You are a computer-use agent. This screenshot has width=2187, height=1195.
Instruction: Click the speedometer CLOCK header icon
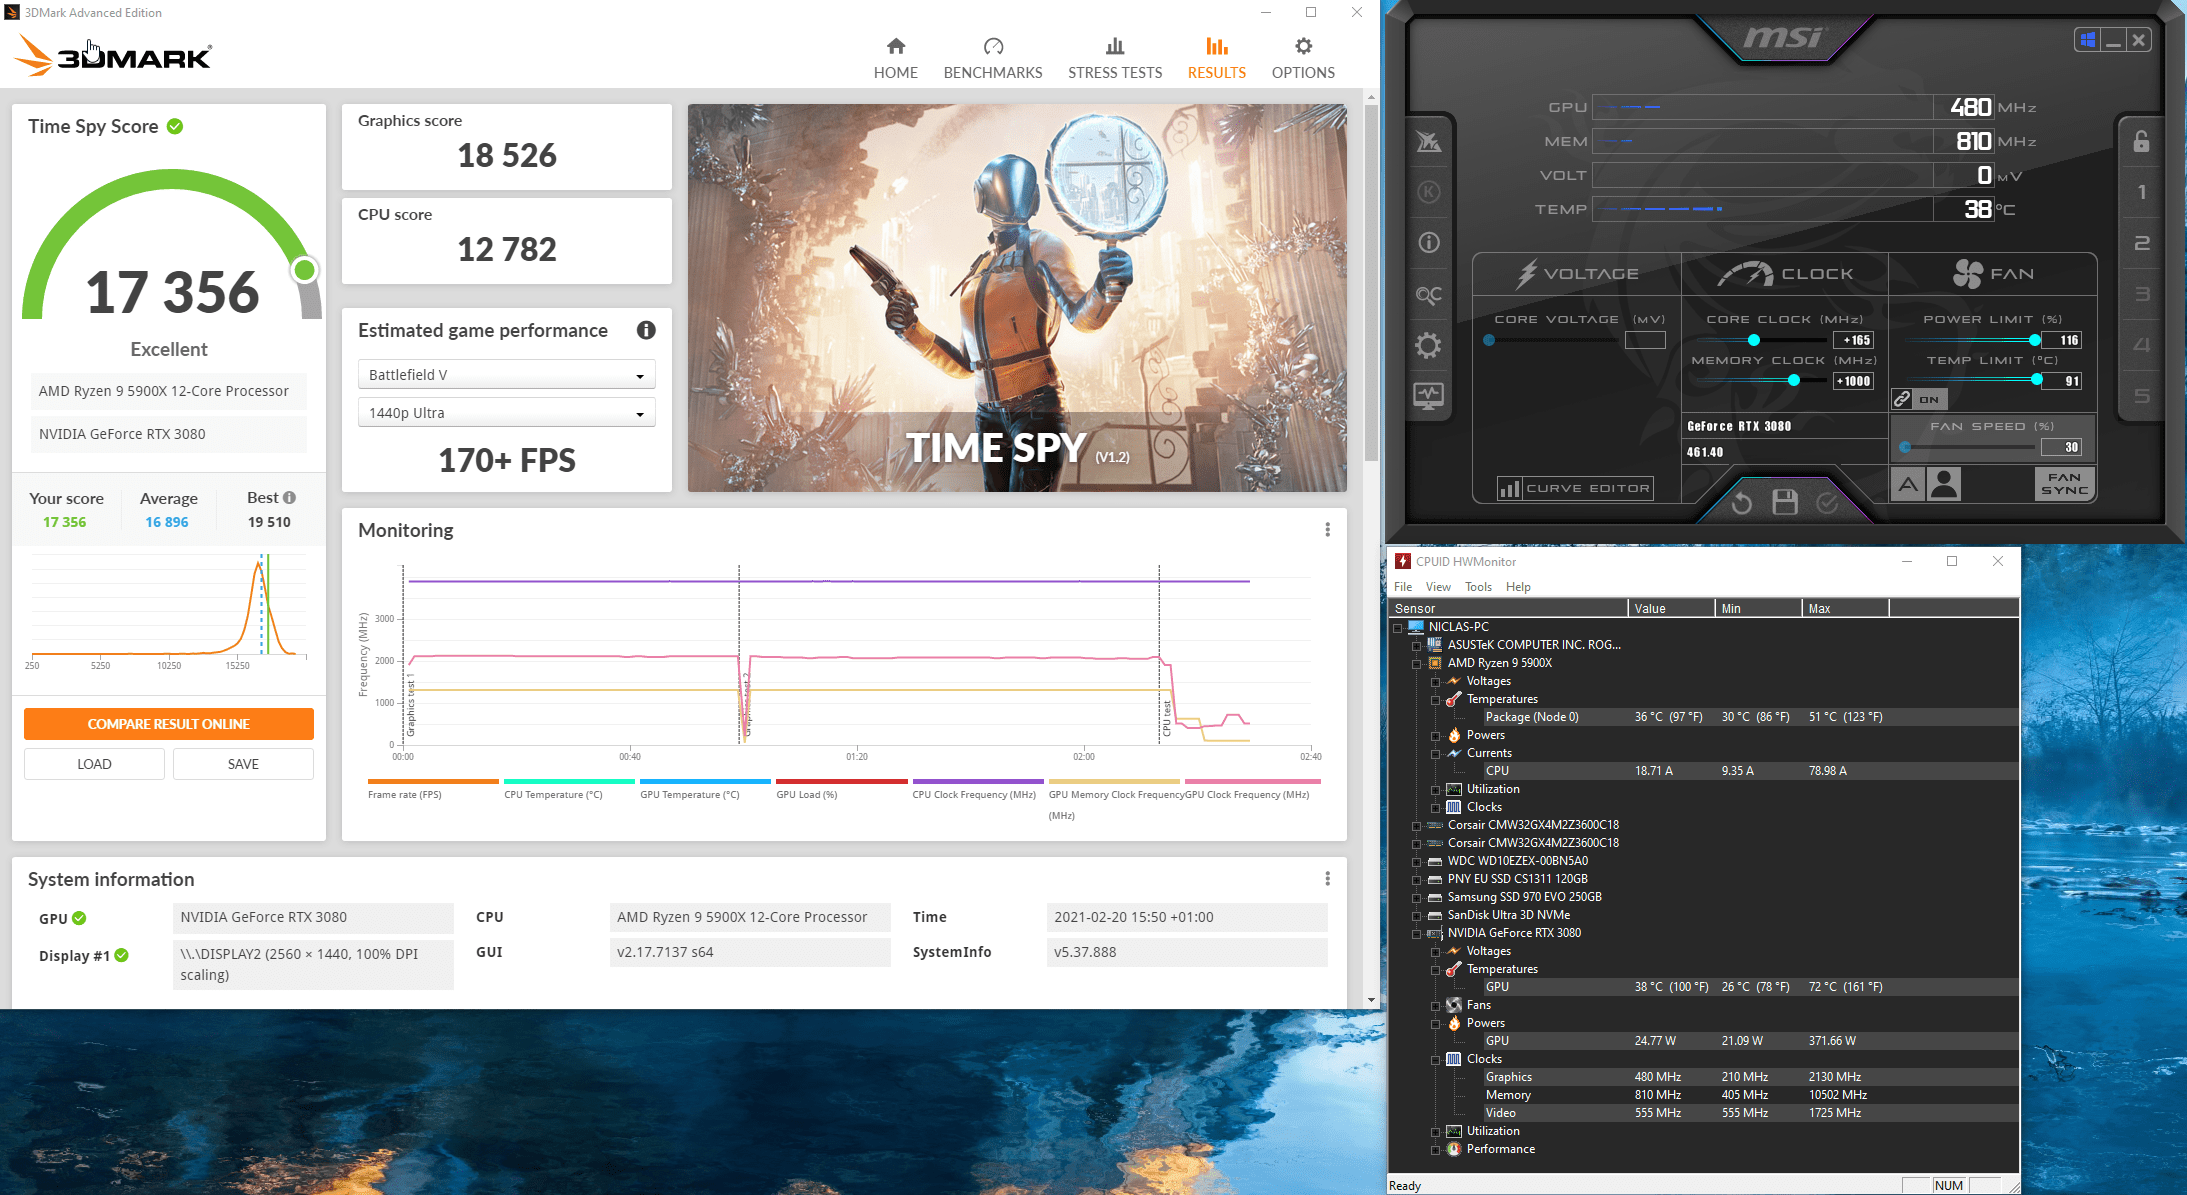pos(1745,273)
